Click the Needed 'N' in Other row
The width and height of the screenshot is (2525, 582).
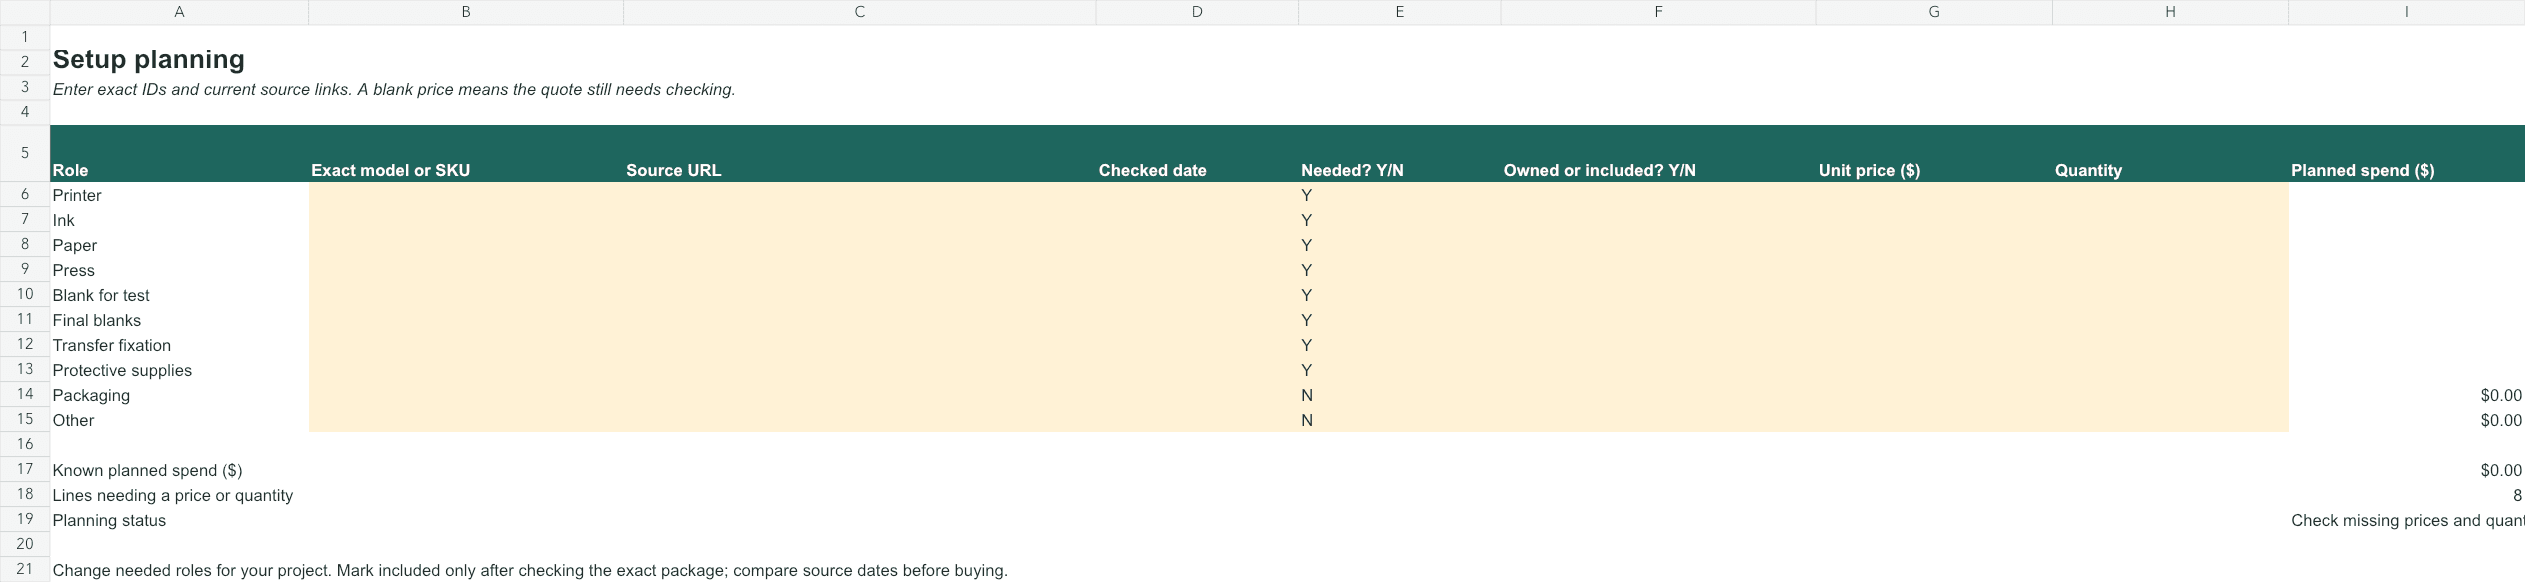tap(1306, 420)
